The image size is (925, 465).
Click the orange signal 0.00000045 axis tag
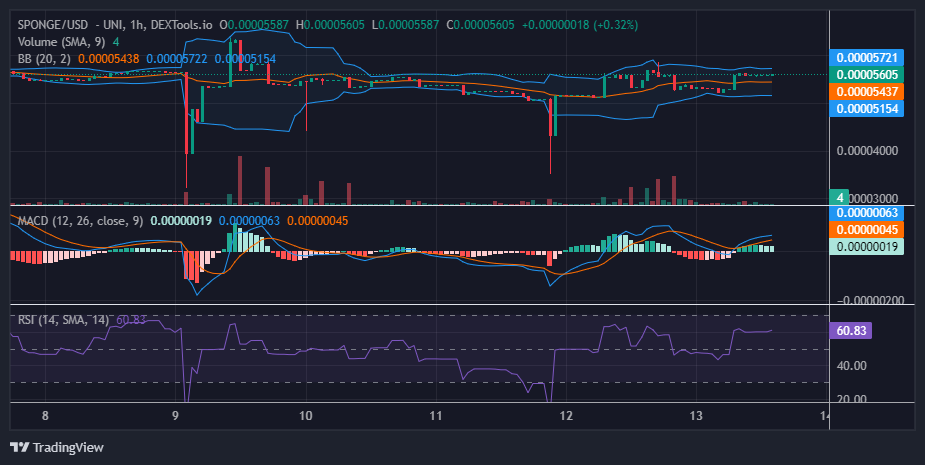(866, 230)
